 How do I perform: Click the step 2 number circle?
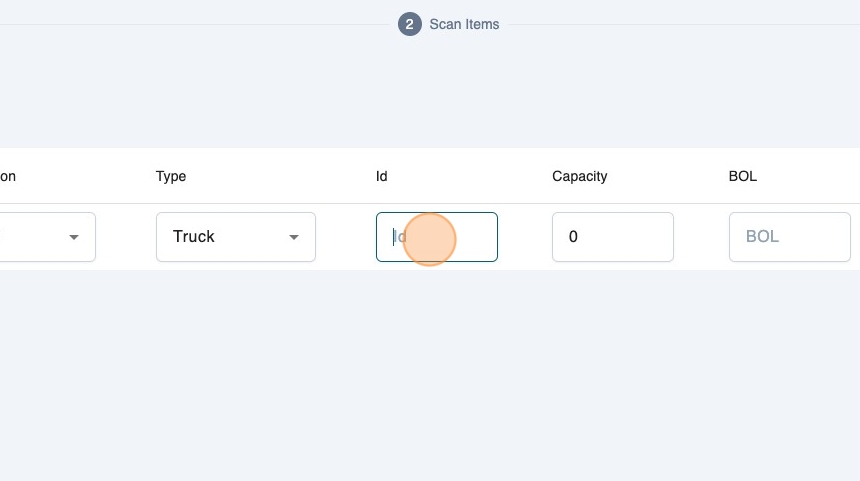click(x=409, y=24)
